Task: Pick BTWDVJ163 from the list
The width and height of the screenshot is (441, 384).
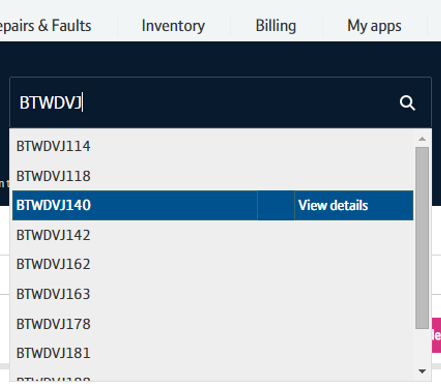Action: (213, 294)
